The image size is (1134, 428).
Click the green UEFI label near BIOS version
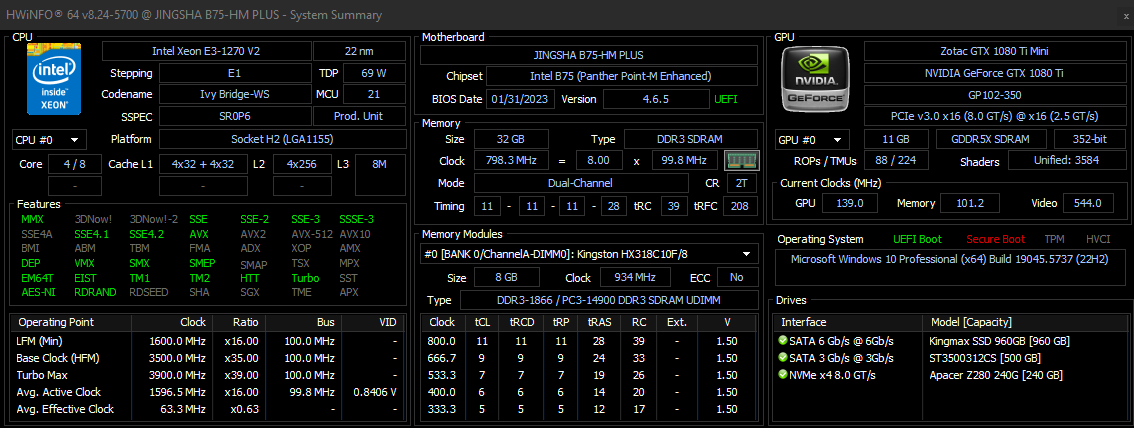[x=726, y=99]
